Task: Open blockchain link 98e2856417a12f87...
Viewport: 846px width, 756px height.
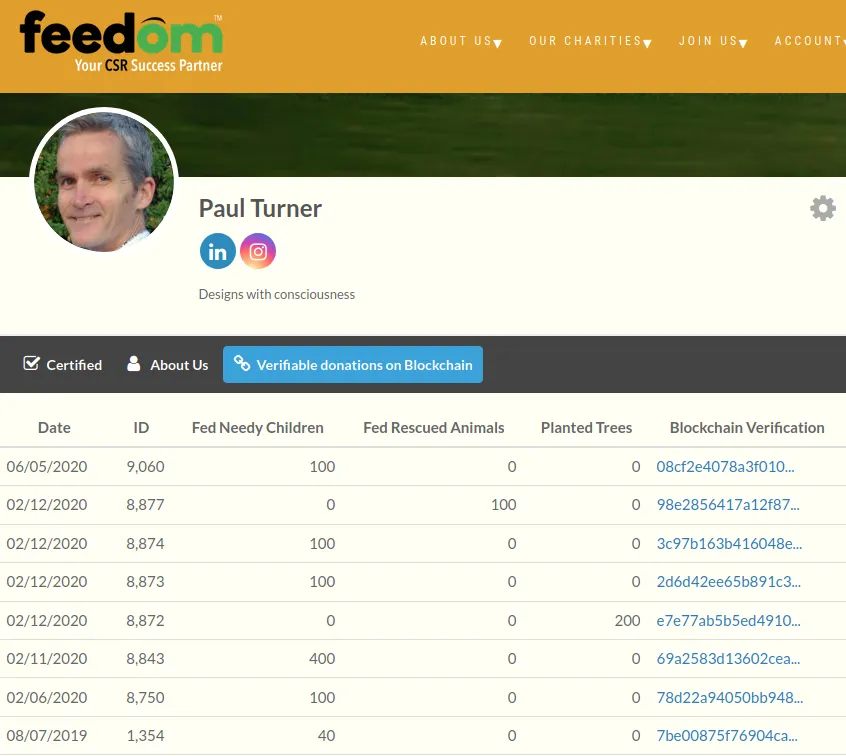Action: (x=728, y=505)
